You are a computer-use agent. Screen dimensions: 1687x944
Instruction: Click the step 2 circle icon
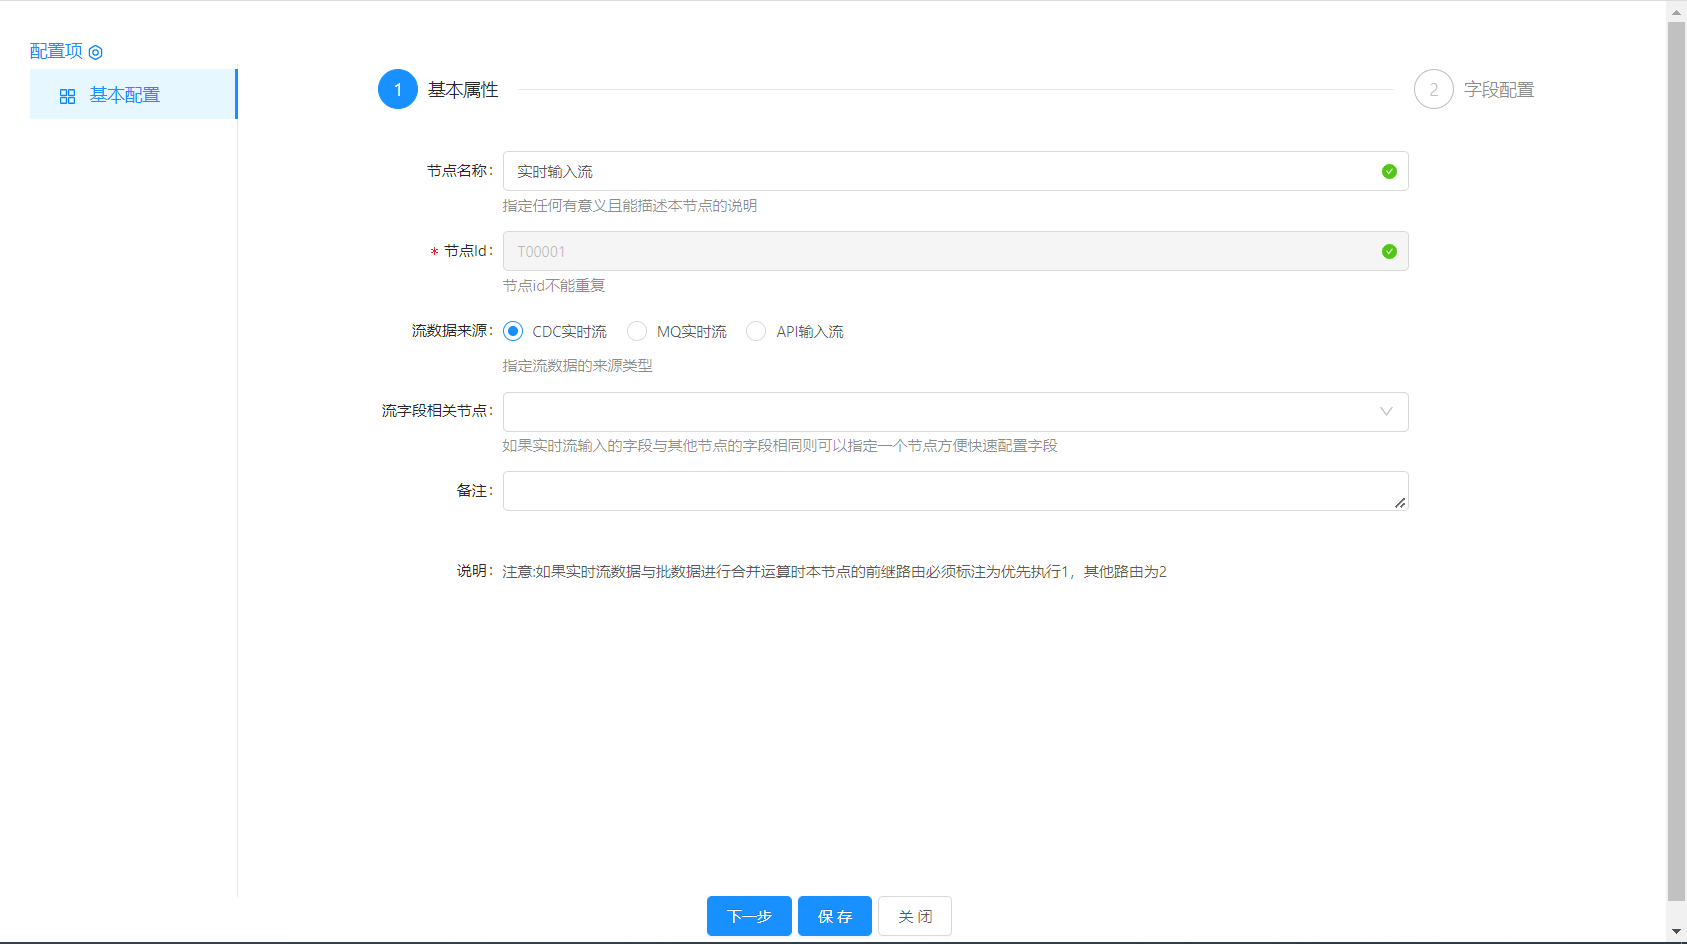[x=1433, y=90]
